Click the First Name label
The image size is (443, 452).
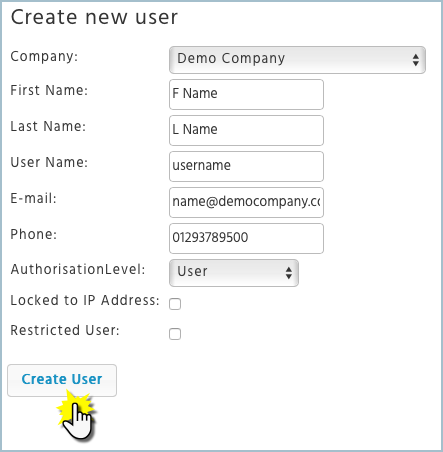point(49,90)
